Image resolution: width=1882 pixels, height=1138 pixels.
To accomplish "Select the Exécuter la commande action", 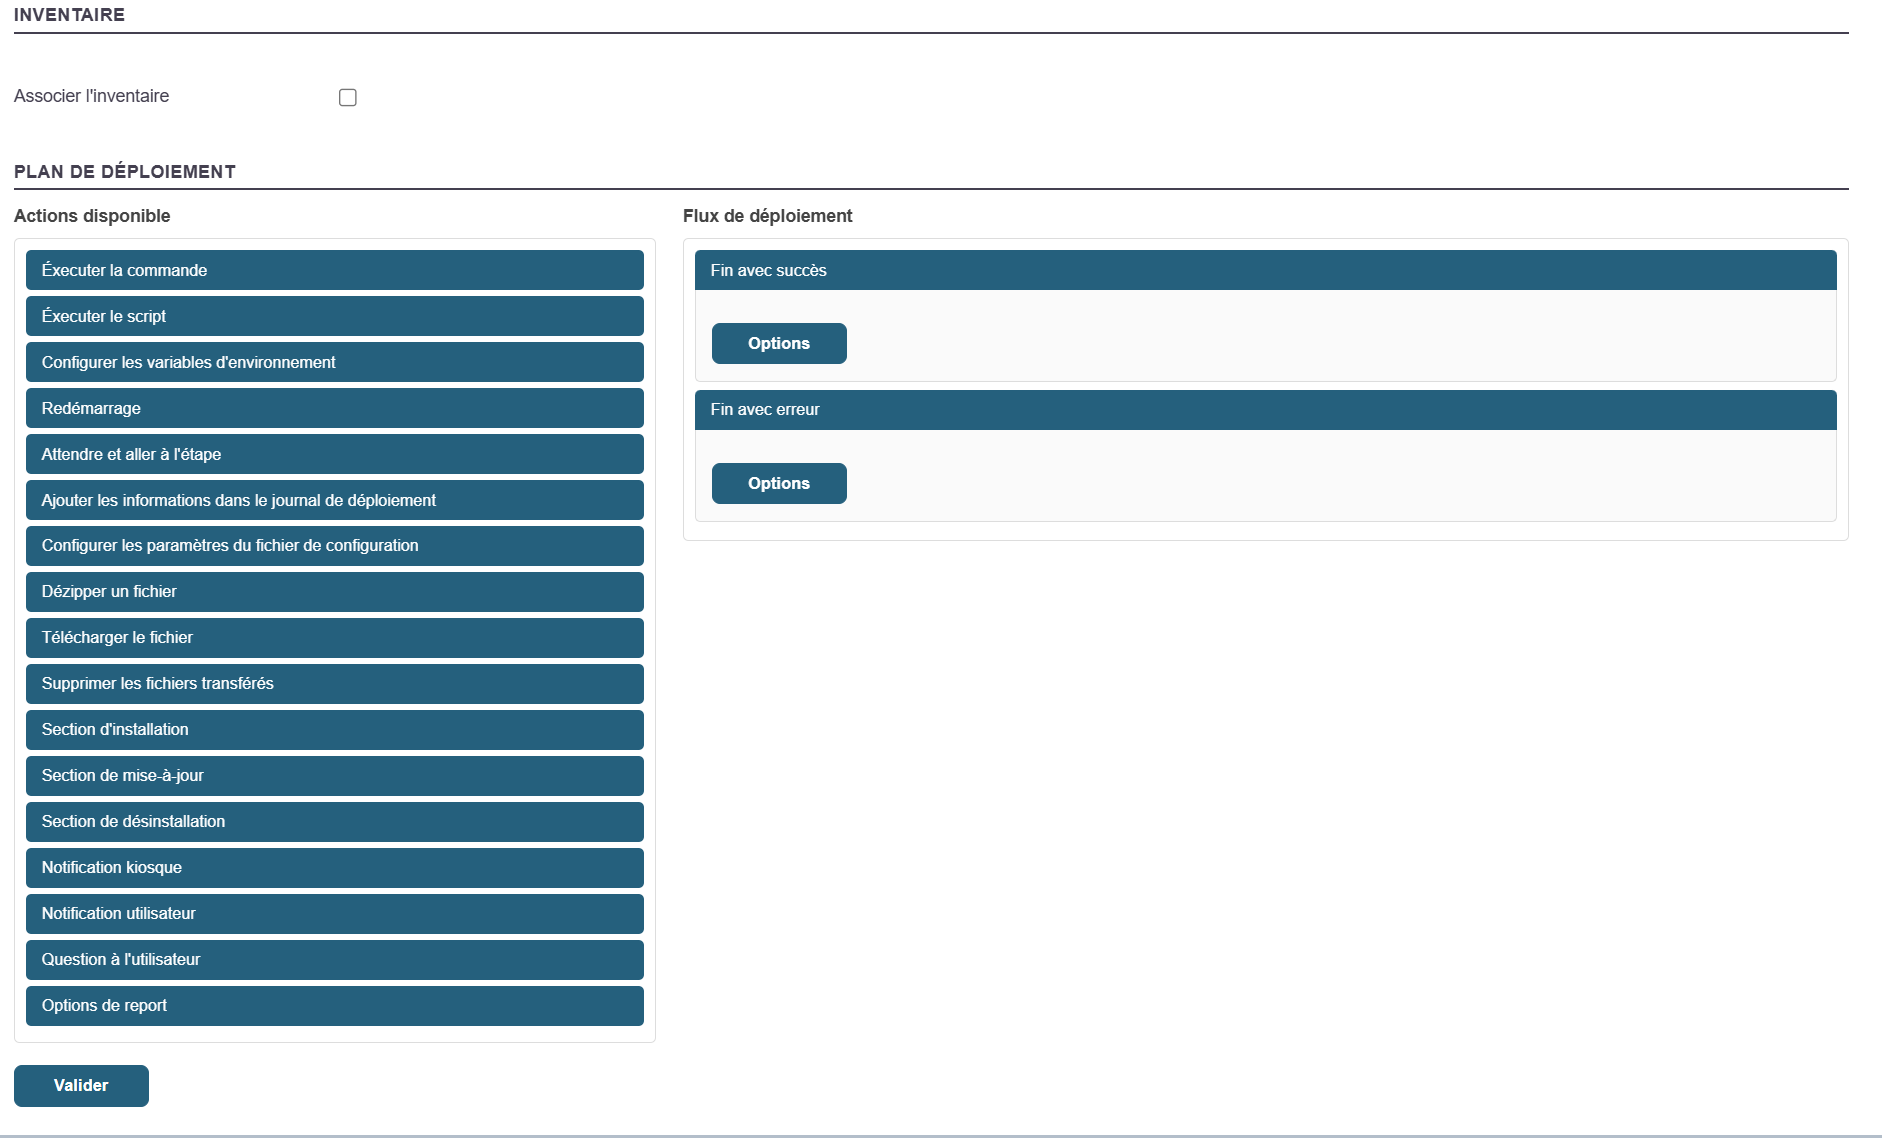I will point(334,270).
